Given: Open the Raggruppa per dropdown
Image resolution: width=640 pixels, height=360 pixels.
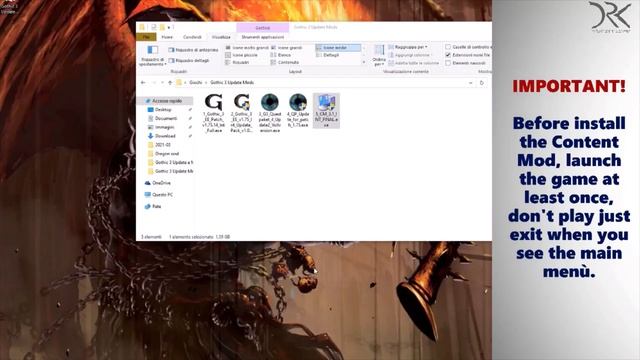Looking at the screenshot, I should pyautogui.click(x=408, y=47).
